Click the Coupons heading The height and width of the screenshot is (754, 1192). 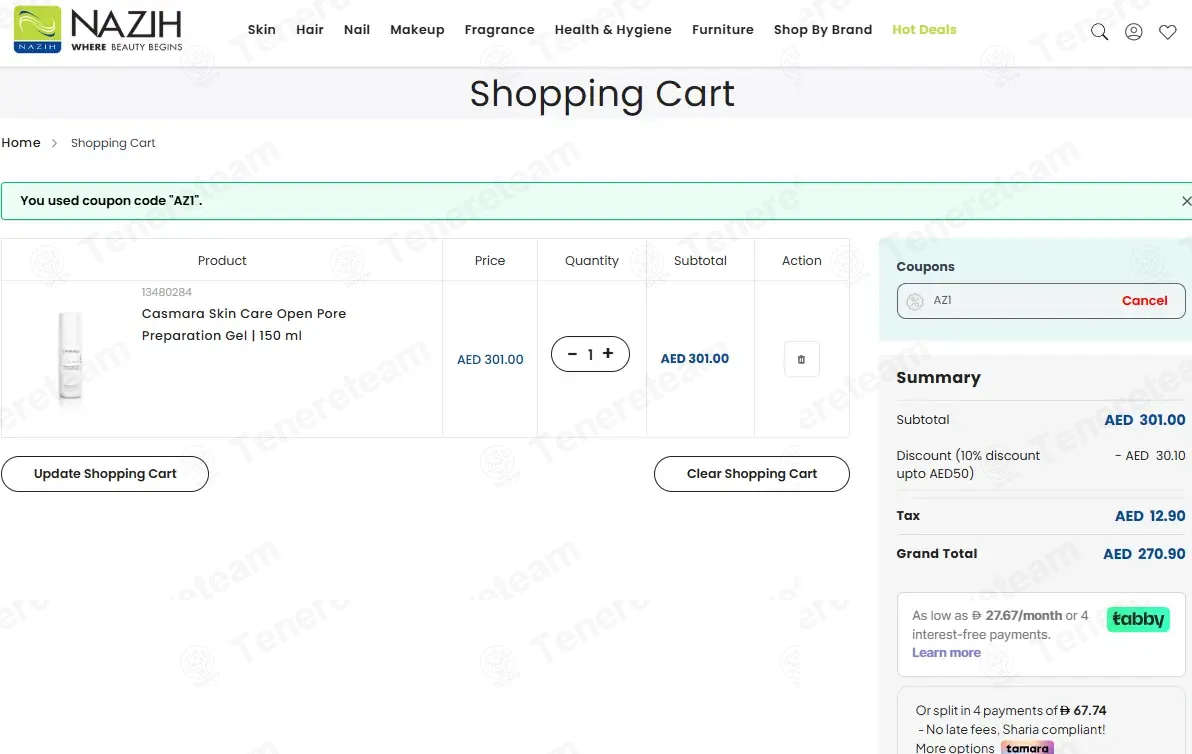pos(925,267)
